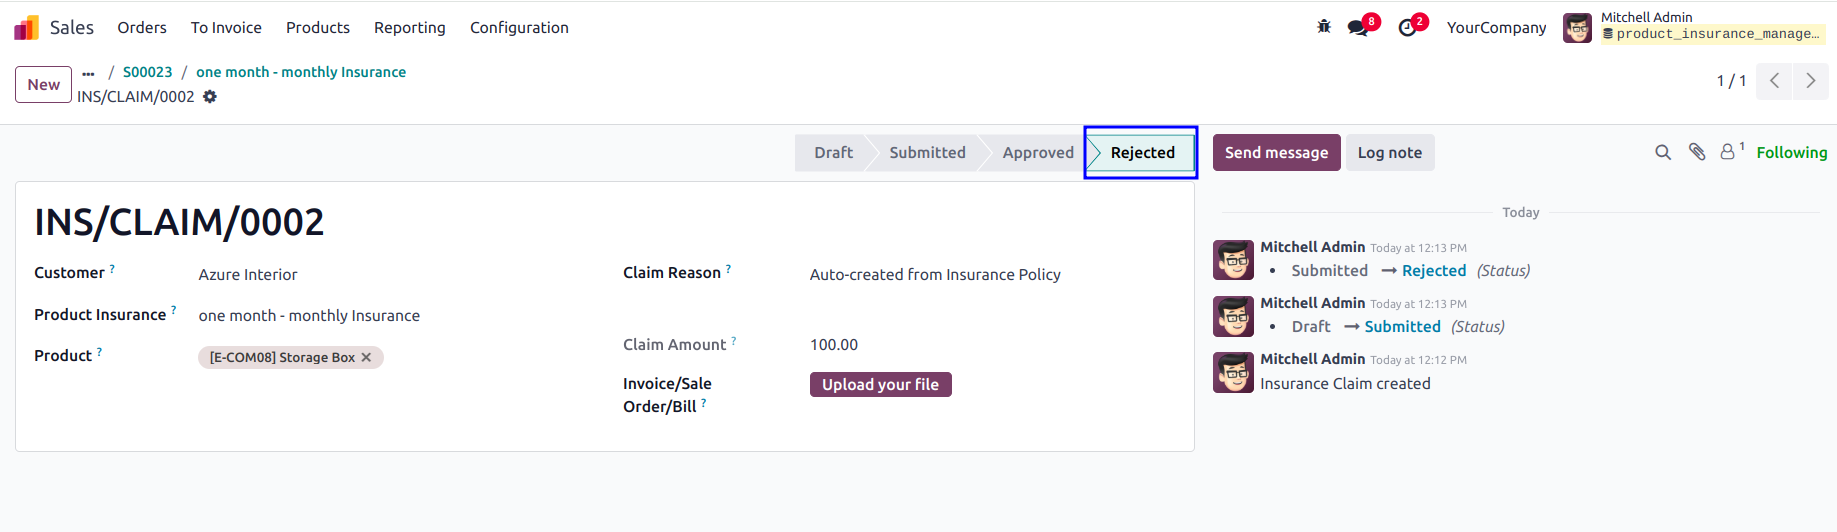Open the debug bug icon menu
This screenshot has height=532, width=1837.
pyautogui.click(x=1324, y=27)
